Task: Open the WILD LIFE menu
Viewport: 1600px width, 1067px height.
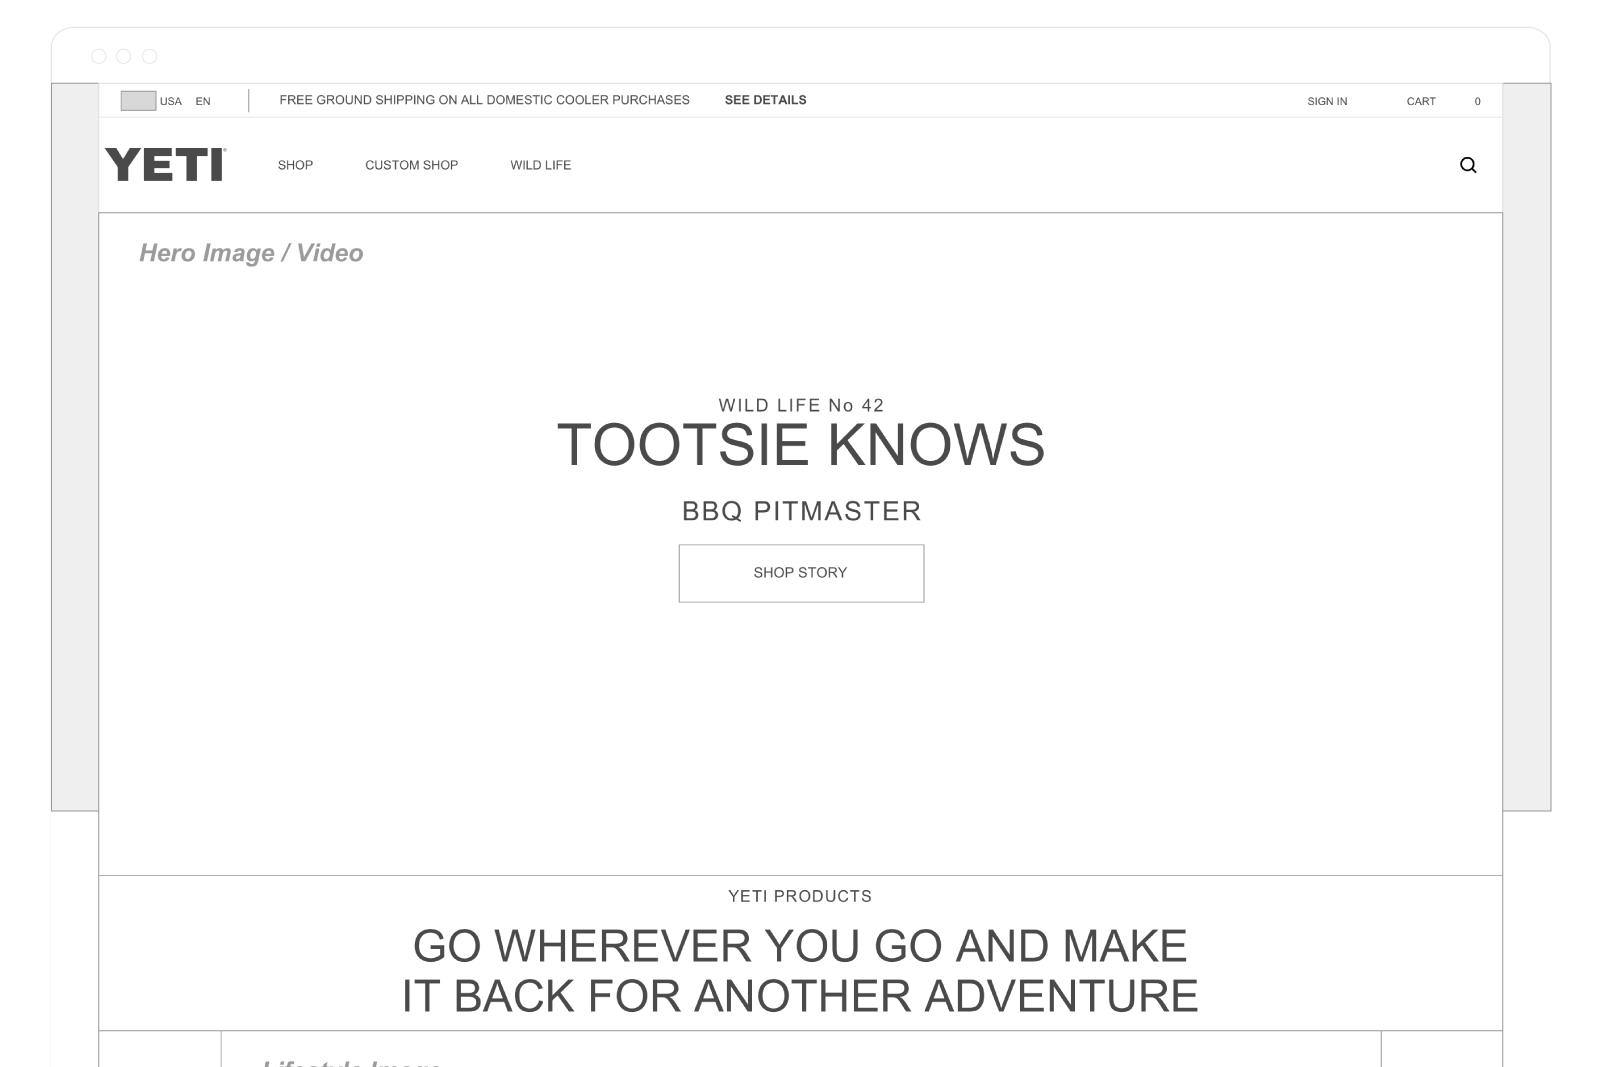Action: click(x=541, y=165)
